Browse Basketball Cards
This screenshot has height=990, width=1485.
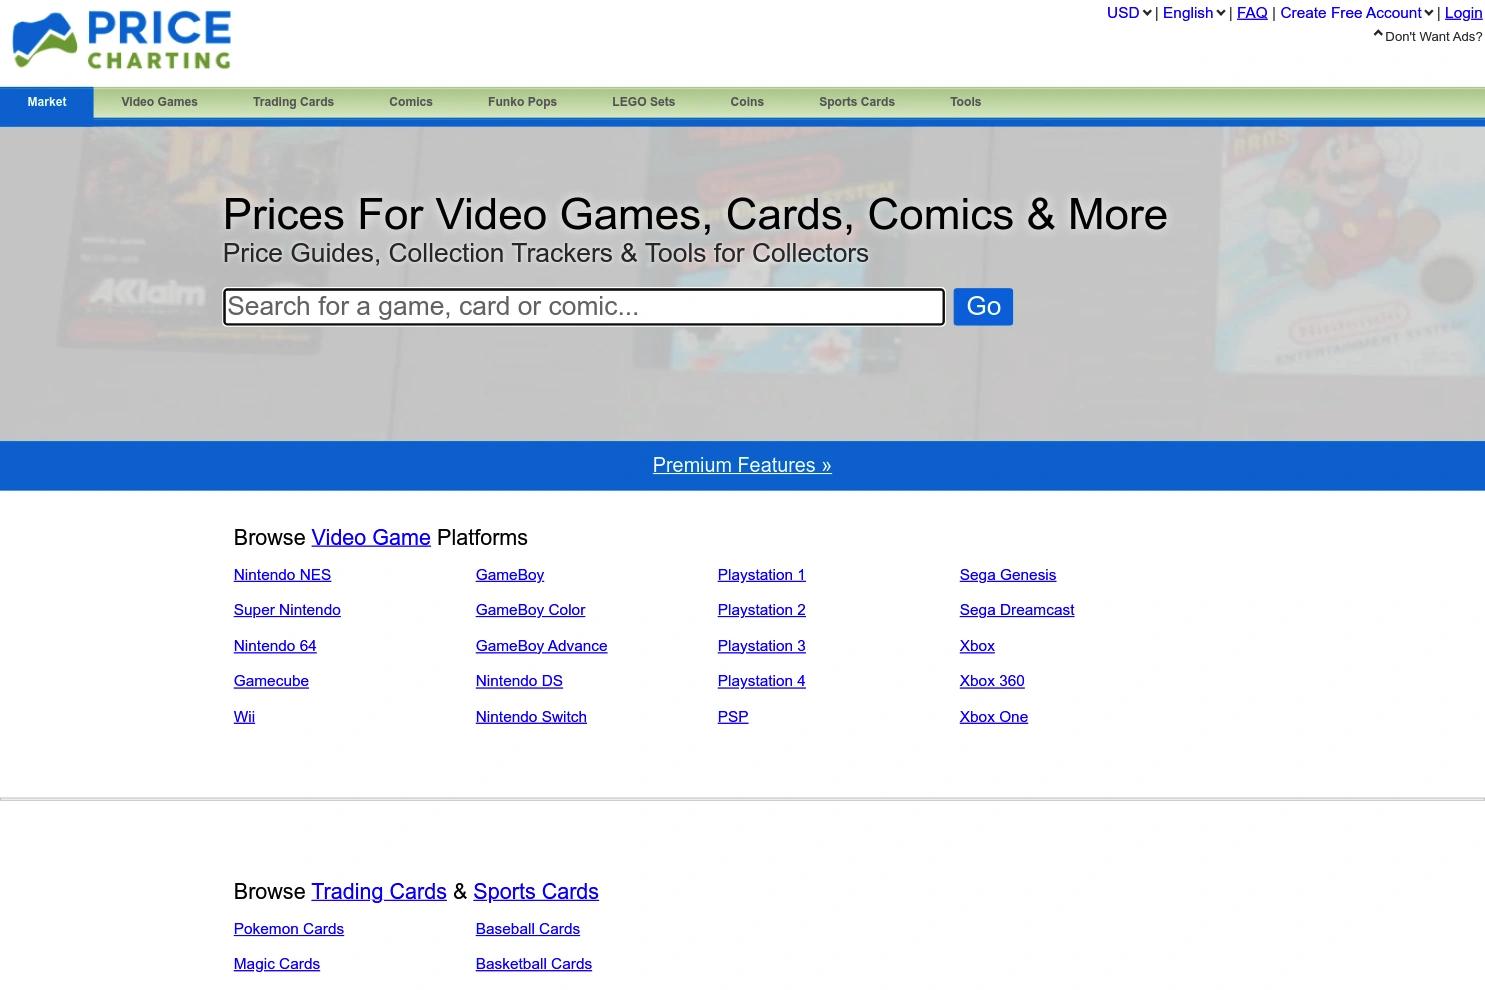tap(534, 964)
